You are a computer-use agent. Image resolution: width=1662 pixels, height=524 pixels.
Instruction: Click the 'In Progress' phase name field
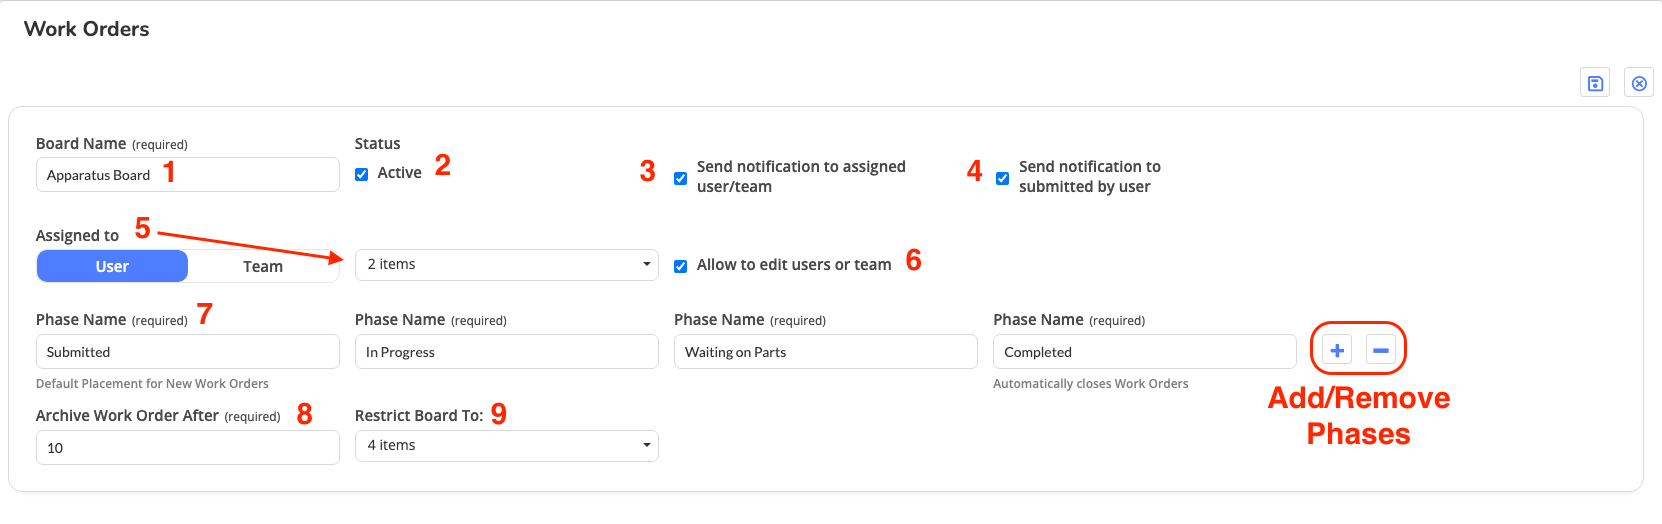click(507, 352)
